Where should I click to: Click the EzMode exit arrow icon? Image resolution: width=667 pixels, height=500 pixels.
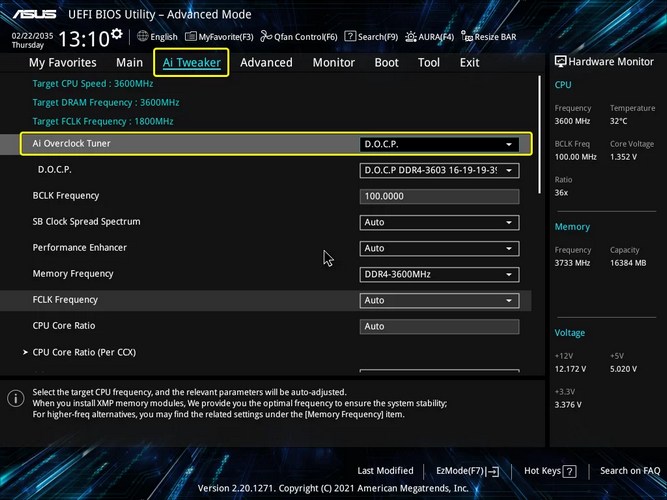click(x=492, y=471)
